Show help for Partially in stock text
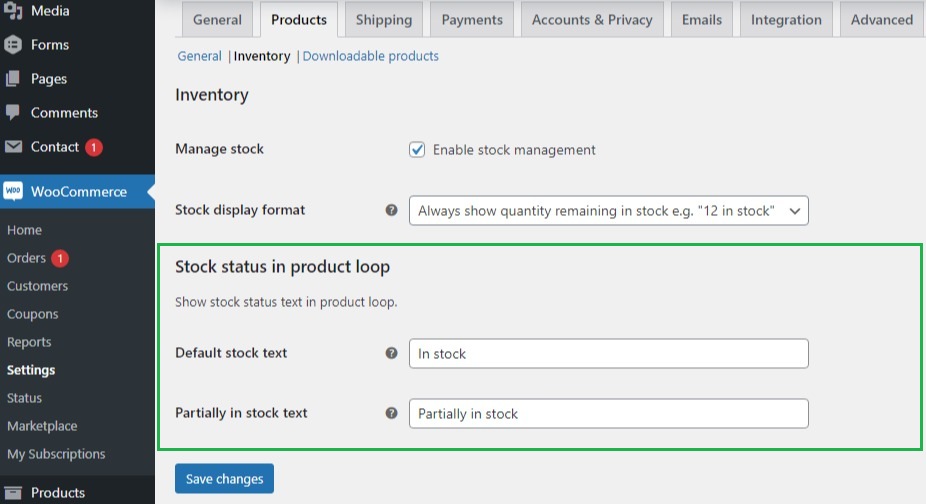 coord(392,413)
